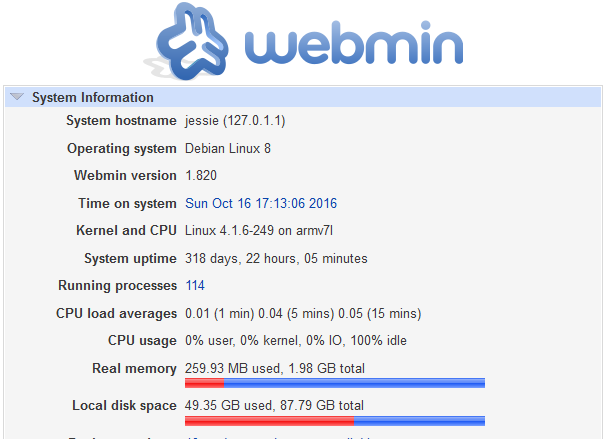Click the red used portion of disk bar
Screen dimensions: 605x439
tap(269, 421)
